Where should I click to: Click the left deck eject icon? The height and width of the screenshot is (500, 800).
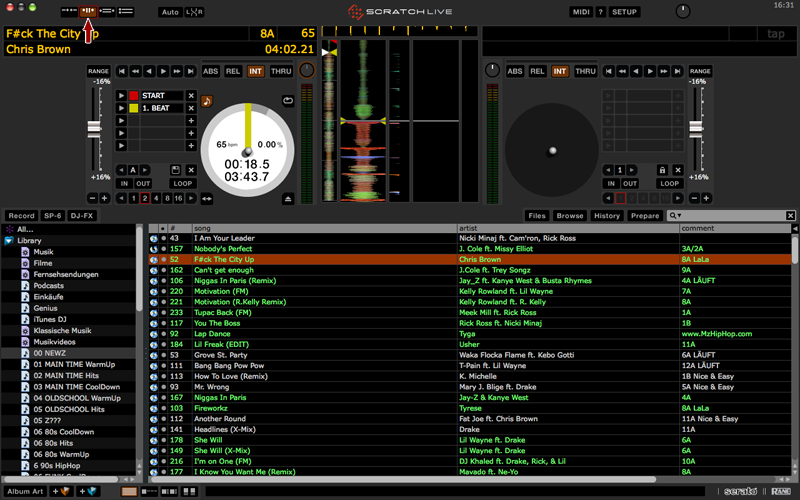[288, 199]
